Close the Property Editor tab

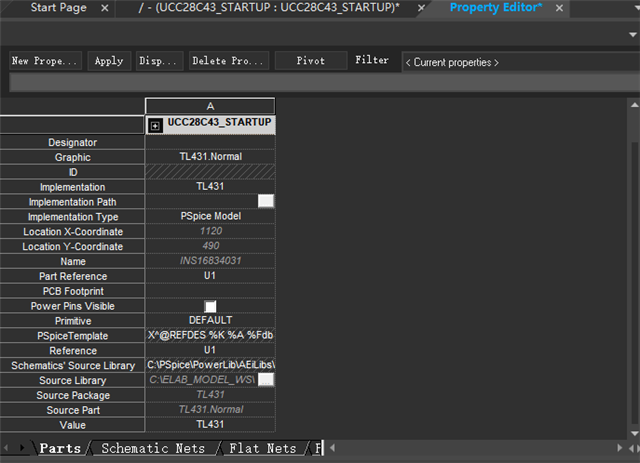(559, 8)
